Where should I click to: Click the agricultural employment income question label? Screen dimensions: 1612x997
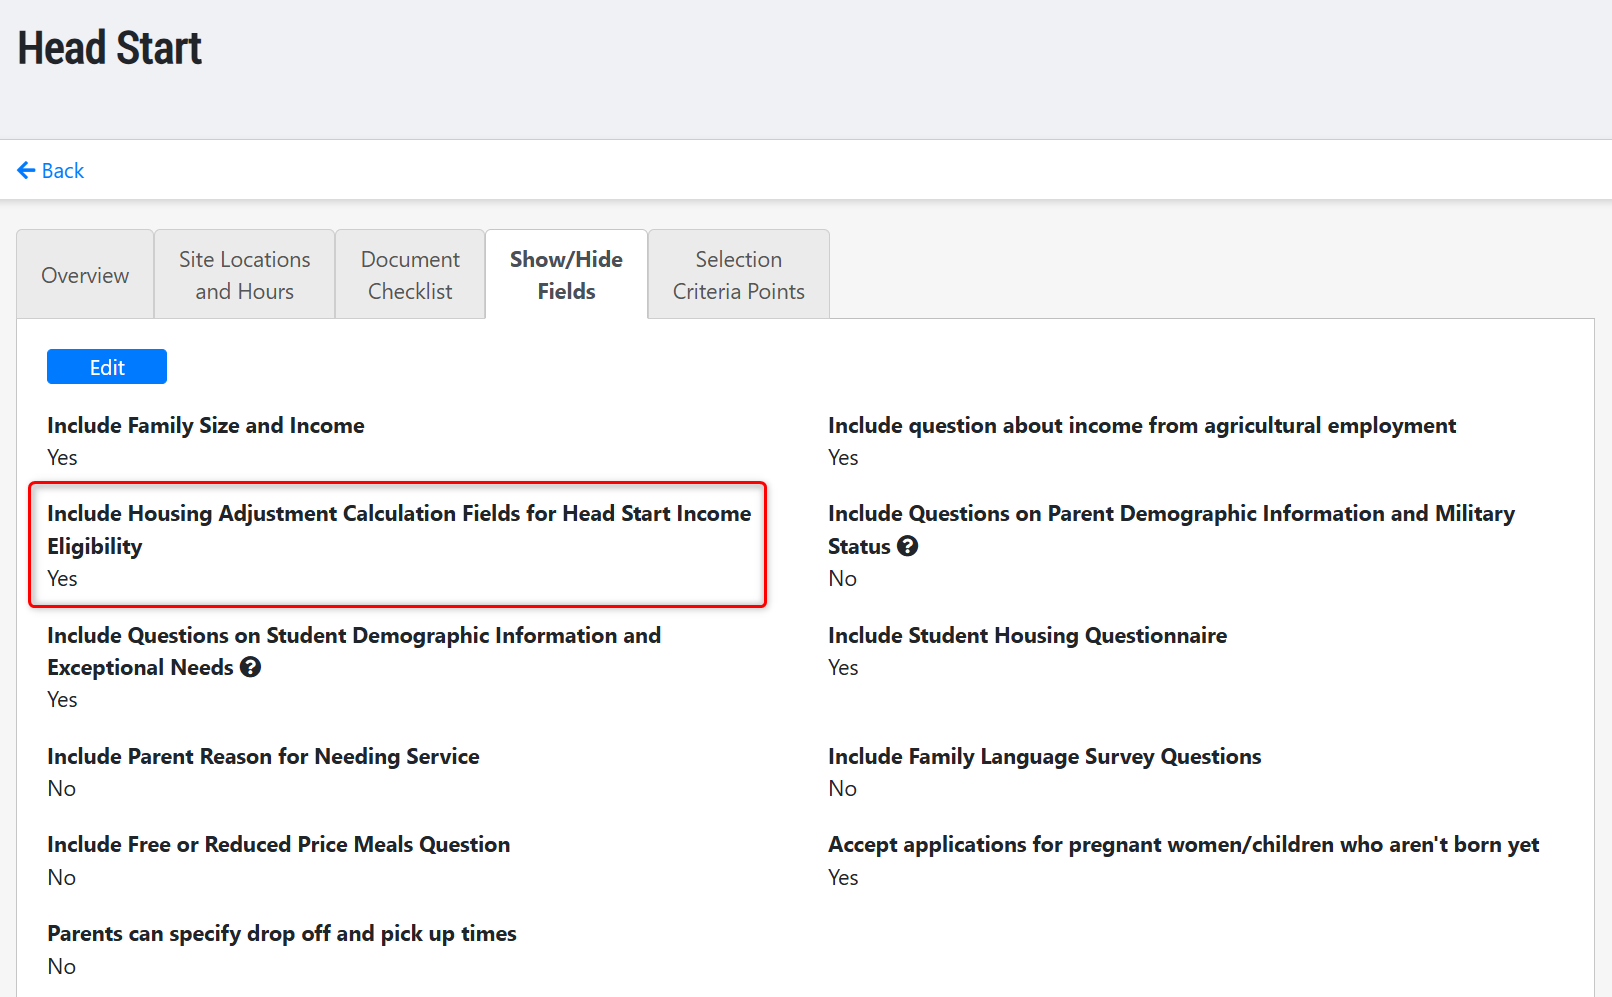1142,425
